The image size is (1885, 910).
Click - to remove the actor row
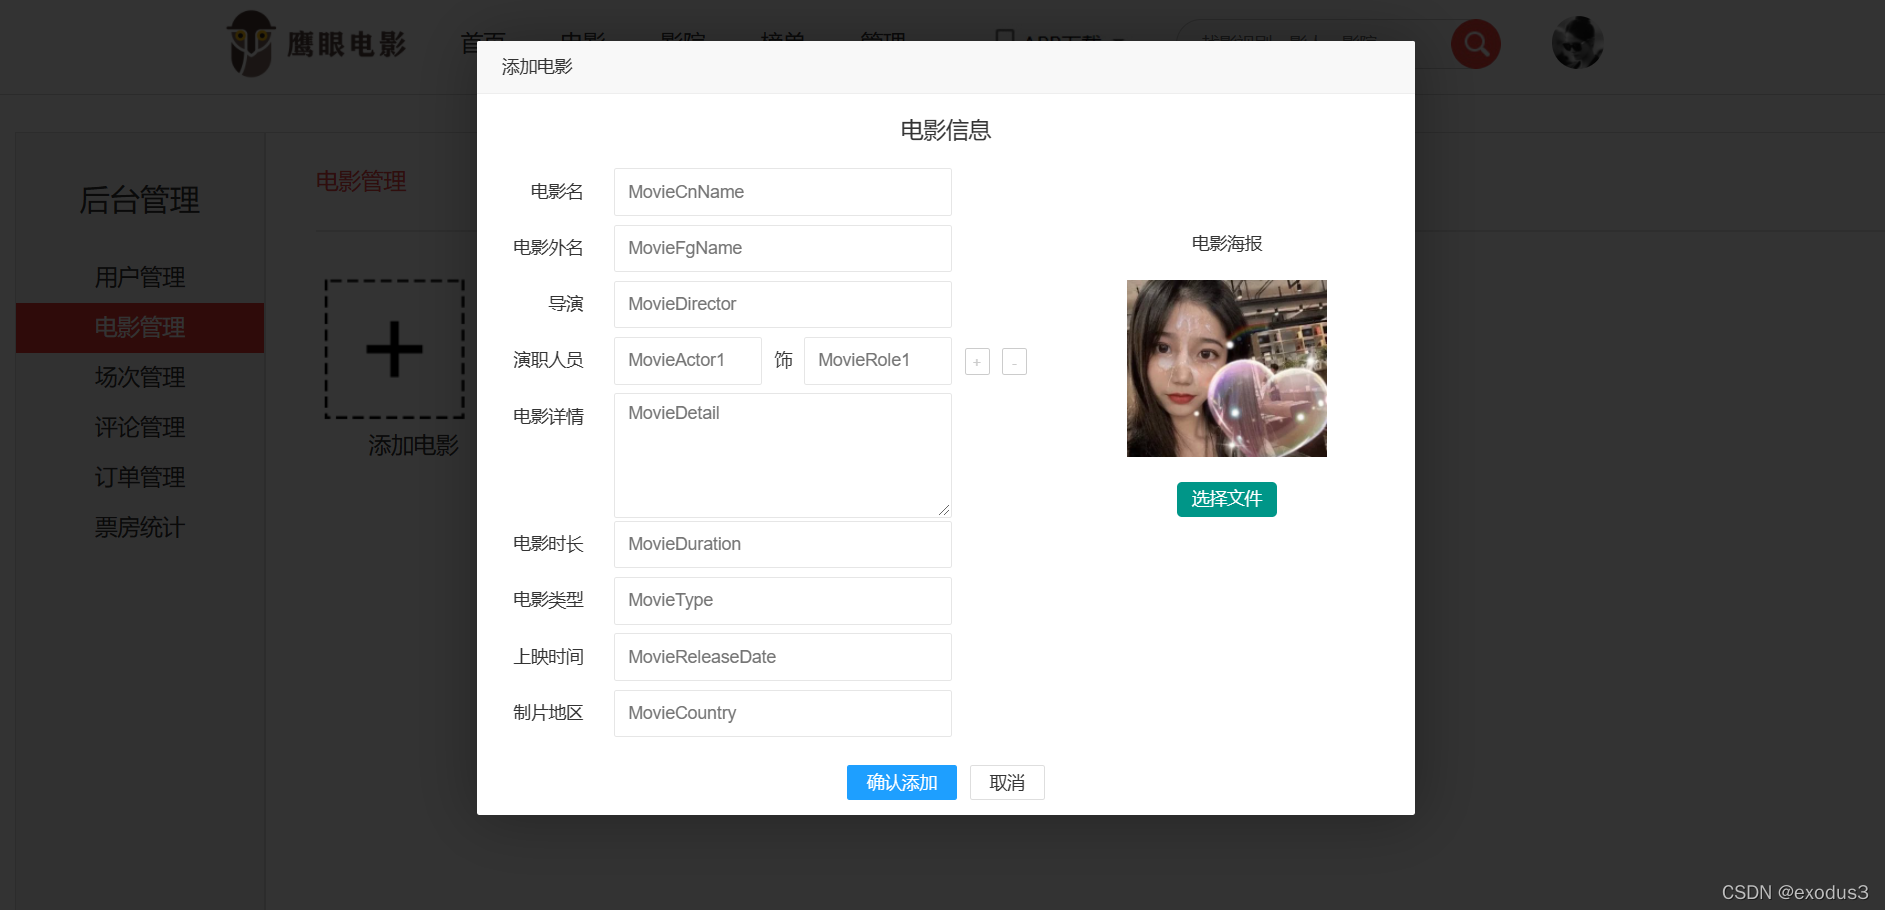point(1014,361)
